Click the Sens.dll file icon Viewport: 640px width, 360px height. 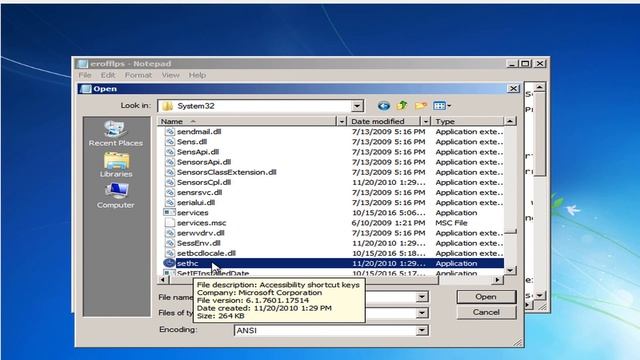point(169,142)
